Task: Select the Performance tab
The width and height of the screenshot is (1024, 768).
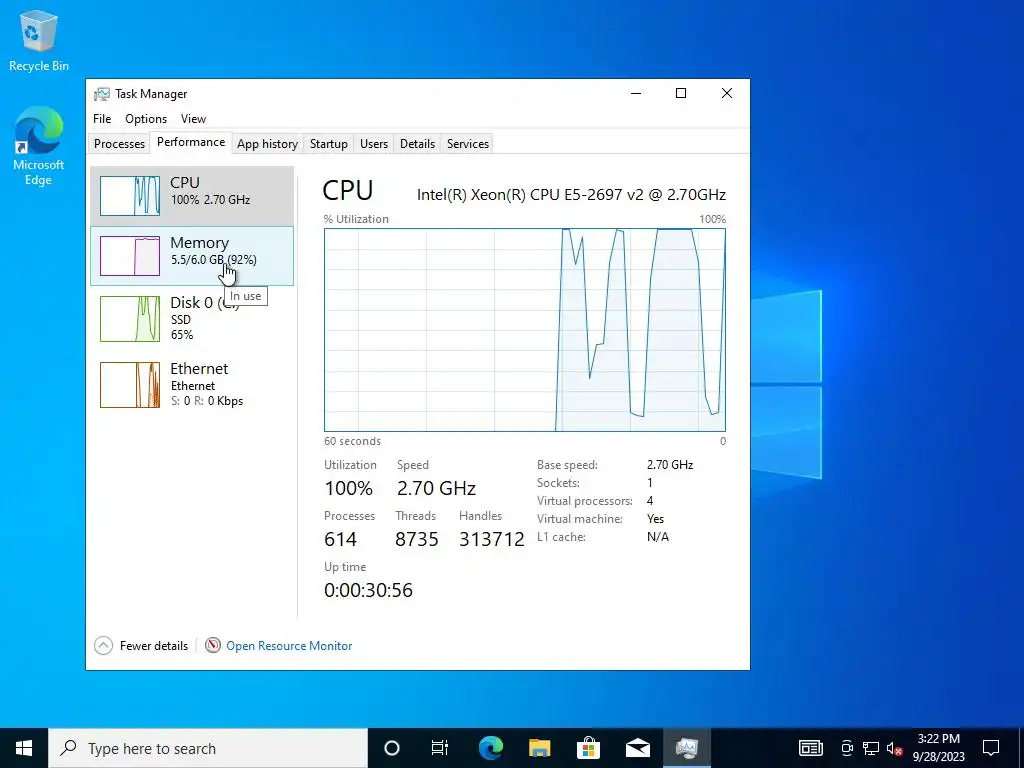Action: coord(191,142)
